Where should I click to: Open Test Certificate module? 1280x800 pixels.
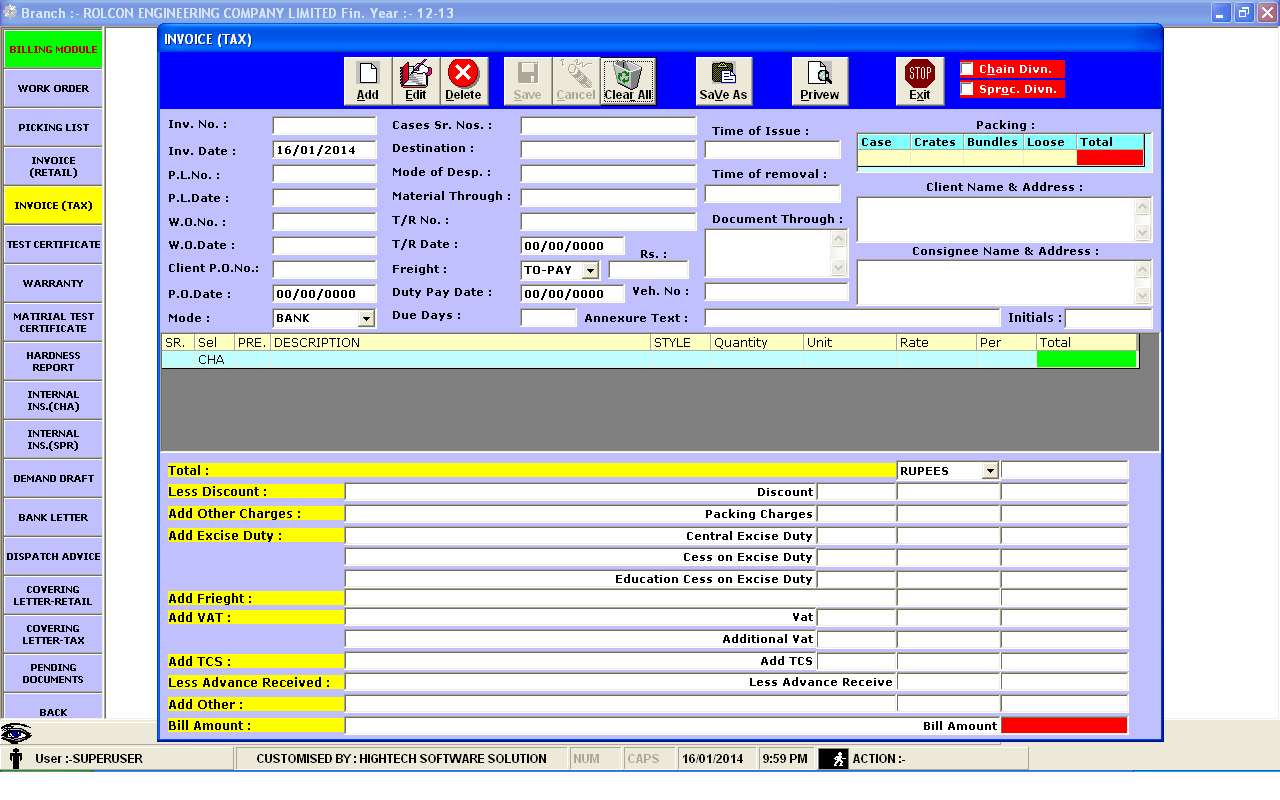pos(53,245)
